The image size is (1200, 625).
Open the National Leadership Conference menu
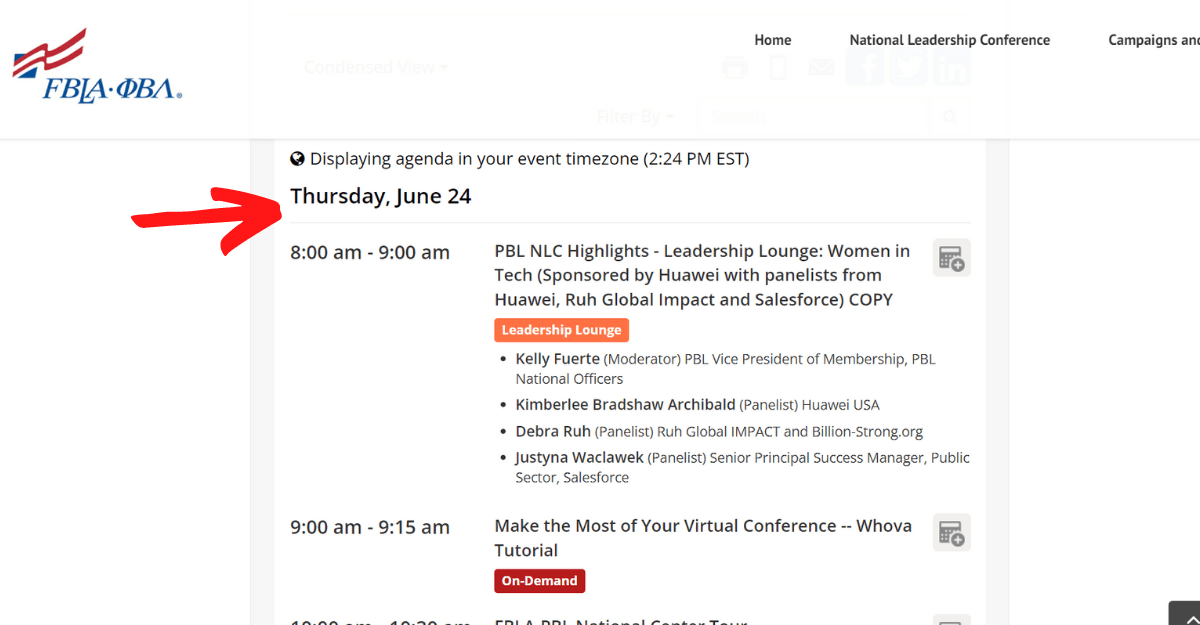coord(949,40)
